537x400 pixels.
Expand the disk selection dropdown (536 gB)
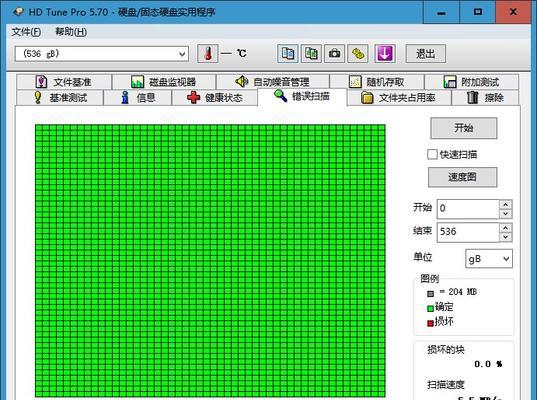click(x=102, y=54)
